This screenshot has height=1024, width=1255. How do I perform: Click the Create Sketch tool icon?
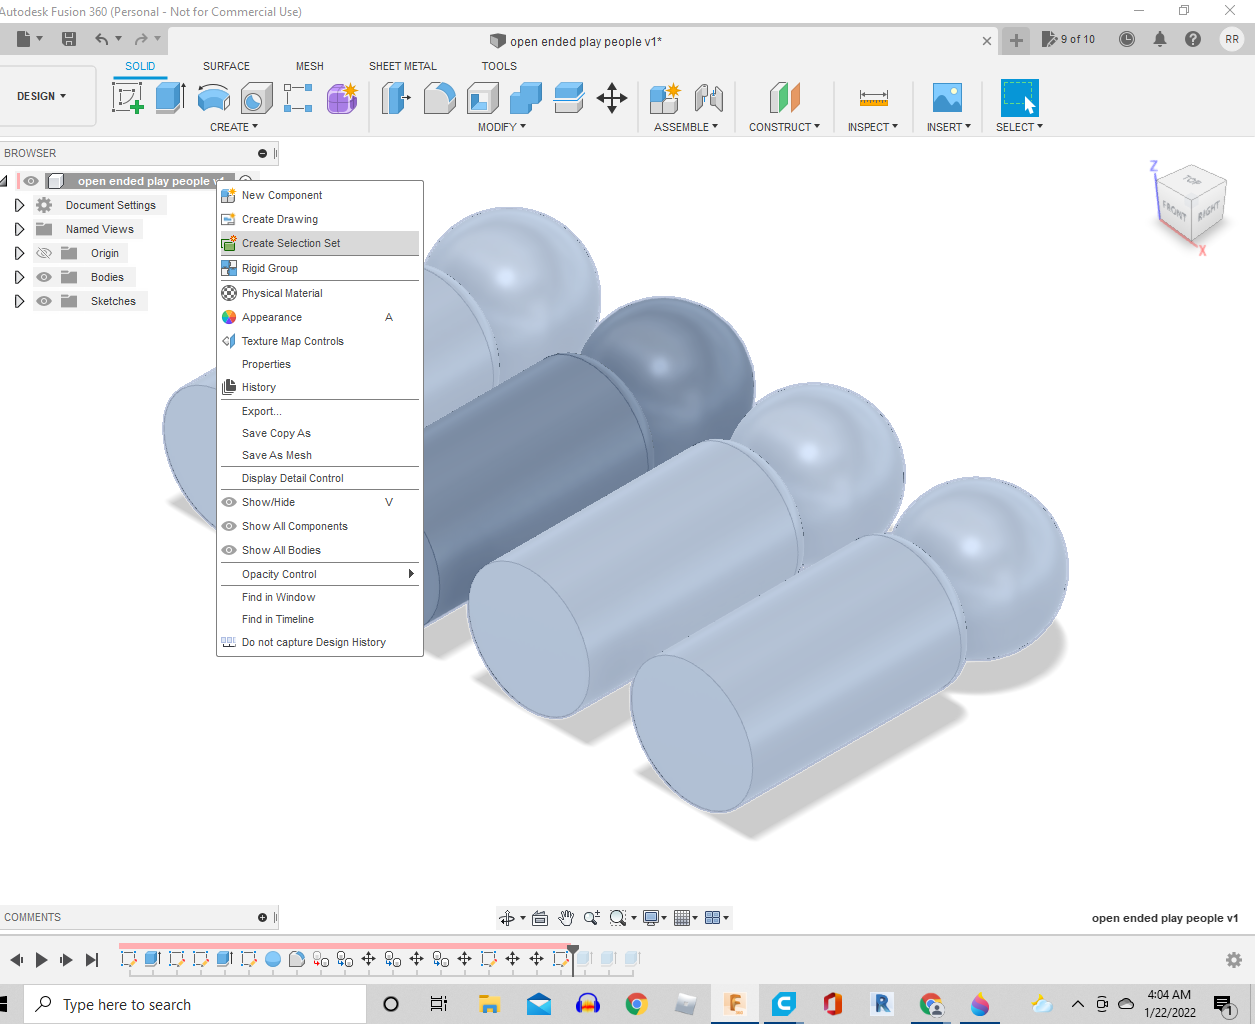(128, 98)
